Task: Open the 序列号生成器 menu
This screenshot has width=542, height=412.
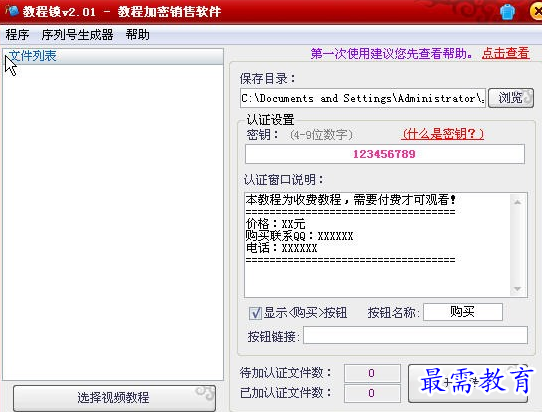Action: pyautogui.click(x=77, y=35)
